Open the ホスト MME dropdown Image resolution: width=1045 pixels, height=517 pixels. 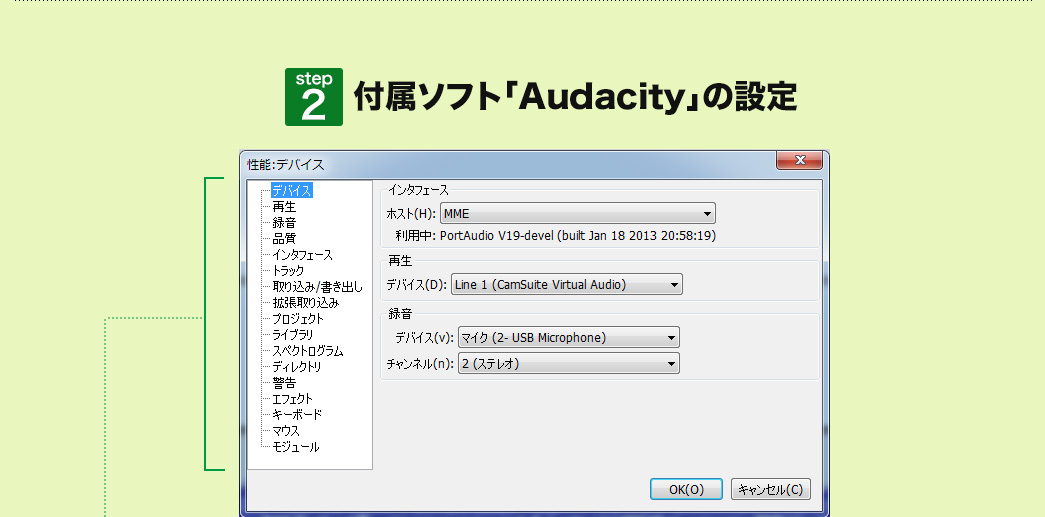coord(578,213)
